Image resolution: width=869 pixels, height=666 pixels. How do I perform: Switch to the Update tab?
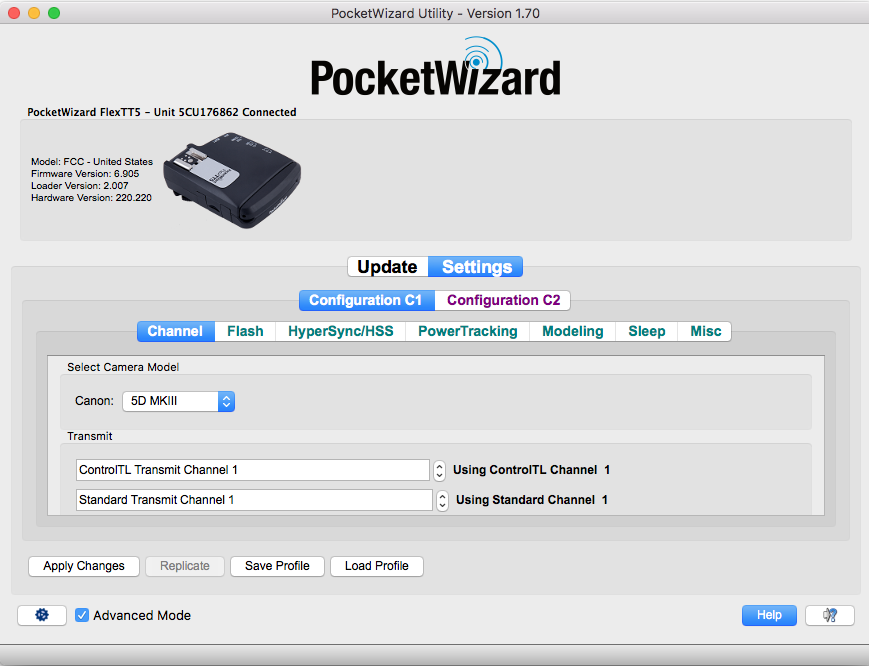coord(387,267)
